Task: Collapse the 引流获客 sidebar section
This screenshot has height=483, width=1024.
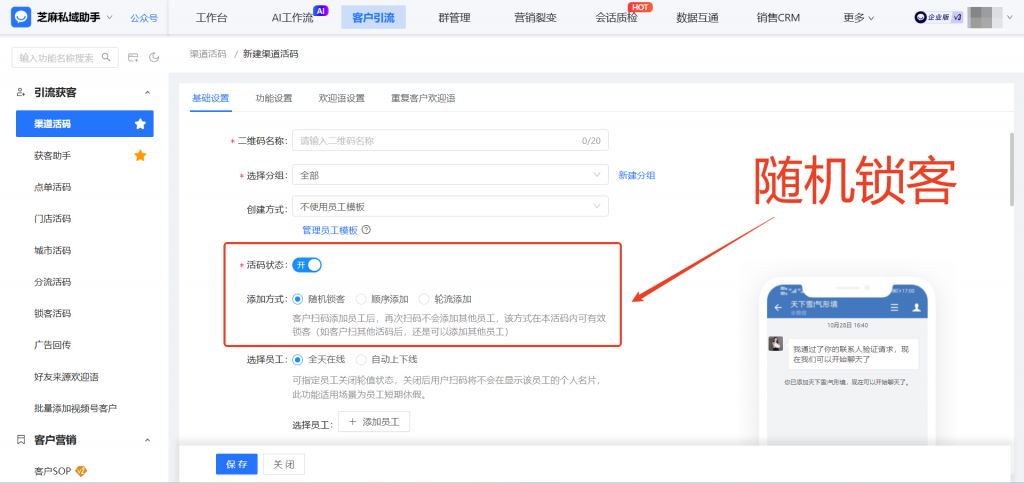Action: click(x=147, y=93)
